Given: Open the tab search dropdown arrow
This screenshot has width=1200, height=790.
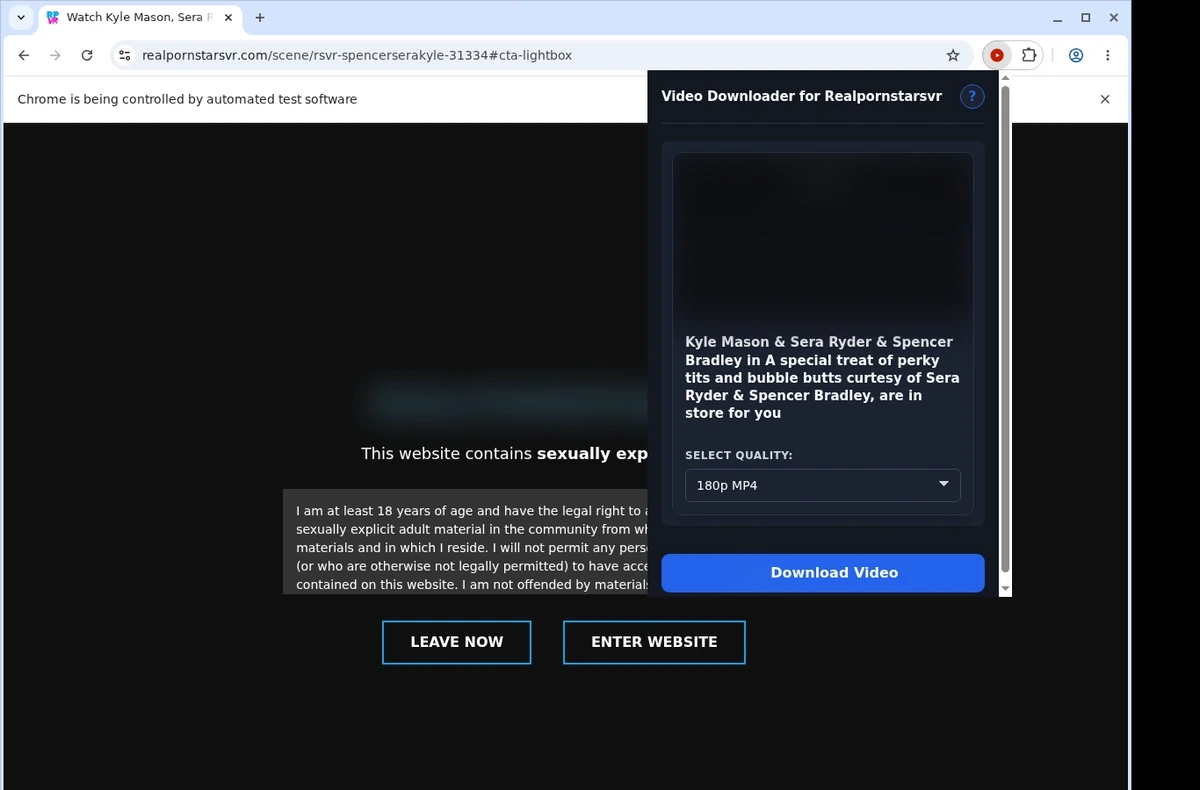Looking at the screenshot, I should [x=20, y=18].
